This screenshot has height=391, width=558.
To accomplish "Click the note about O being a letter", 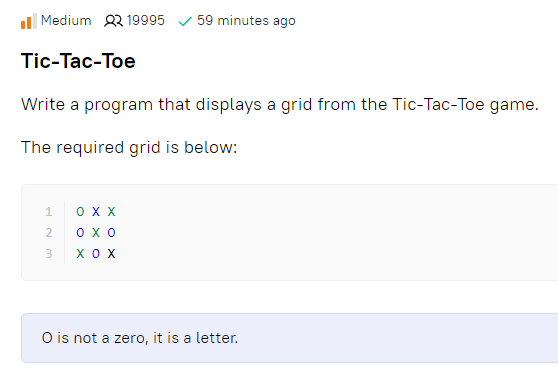I will pos(140,338).
